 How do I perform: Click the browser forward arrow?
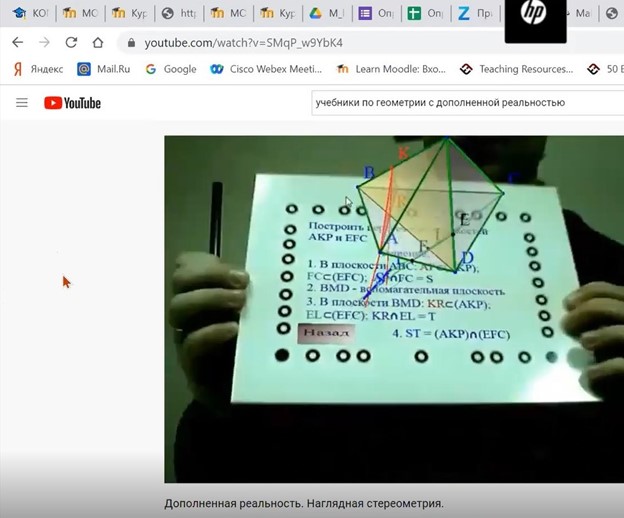point(44,43)
